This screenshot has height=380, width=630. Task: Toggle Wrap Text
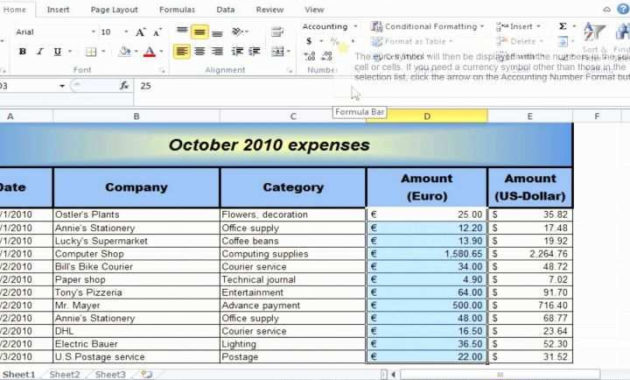pos(277,31)
